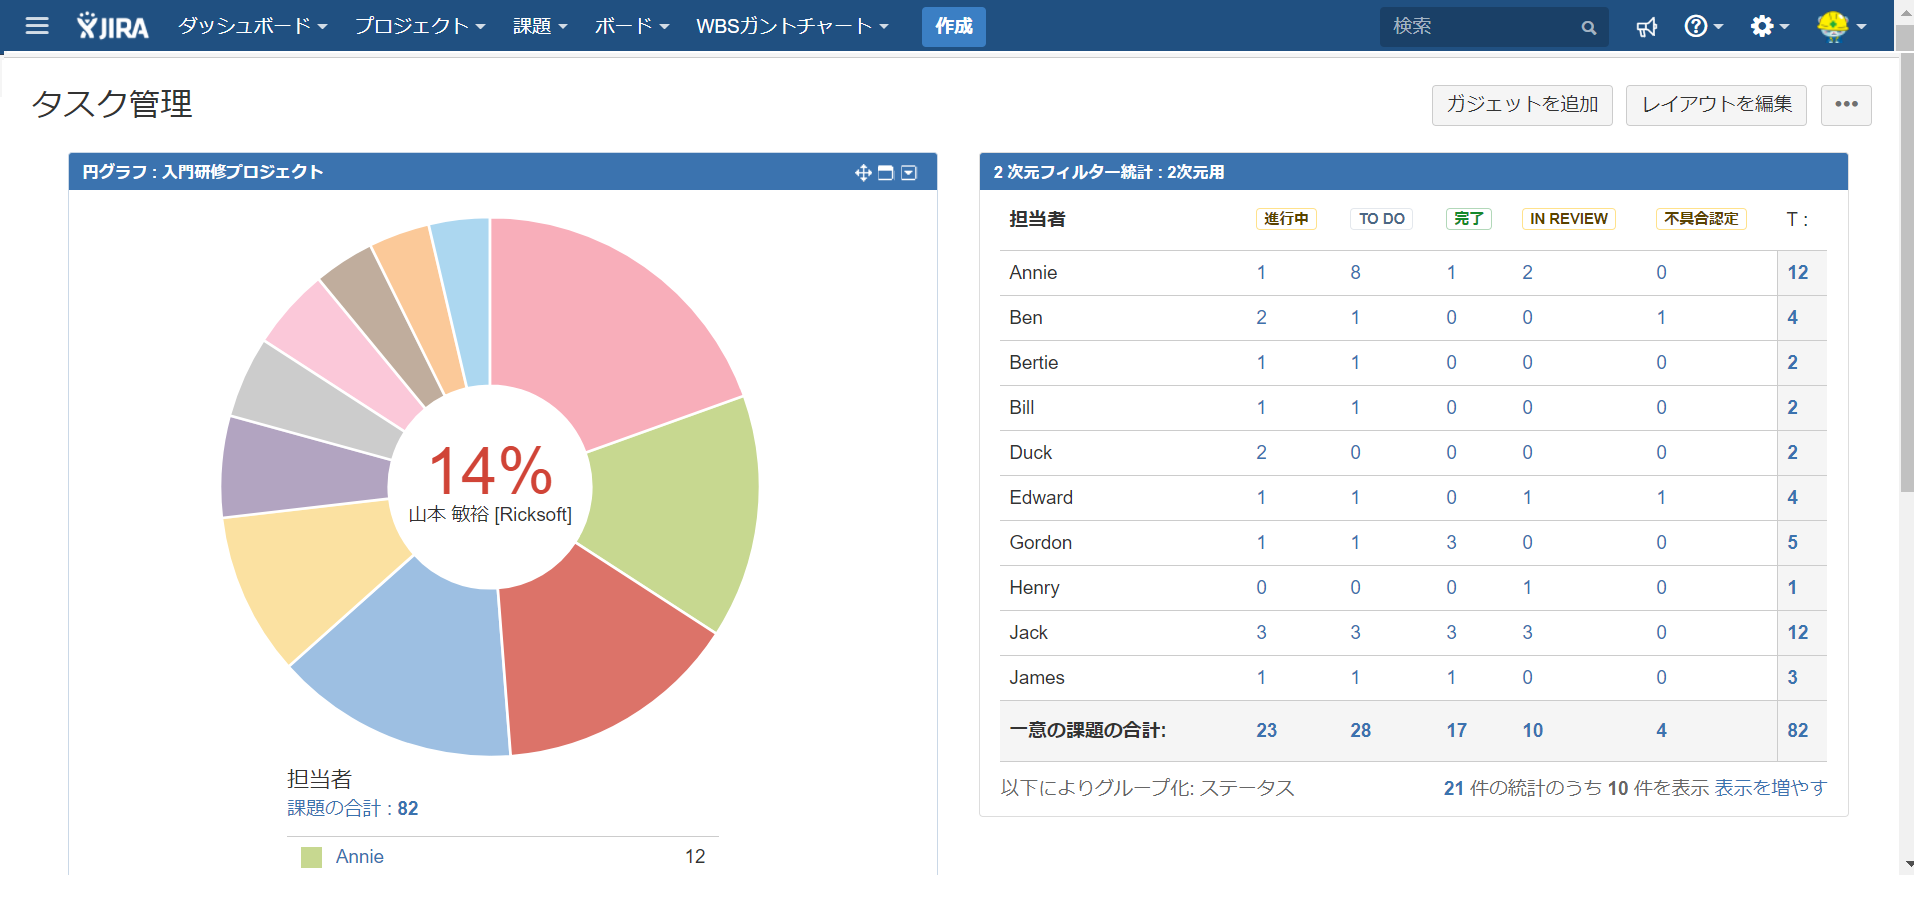Click the 2次元フィルター統計 gadget title

[x=1108, y=172]
